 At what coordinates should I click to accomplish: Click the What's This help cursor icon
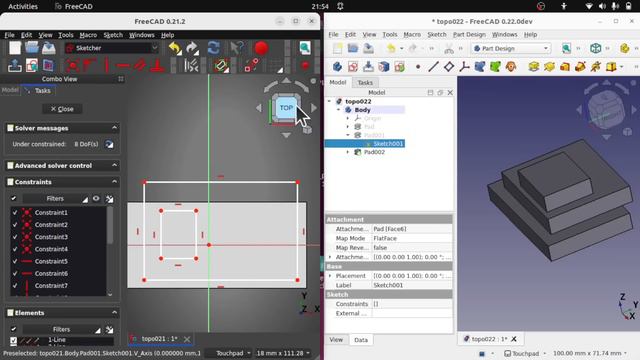[x=236, y=48]
